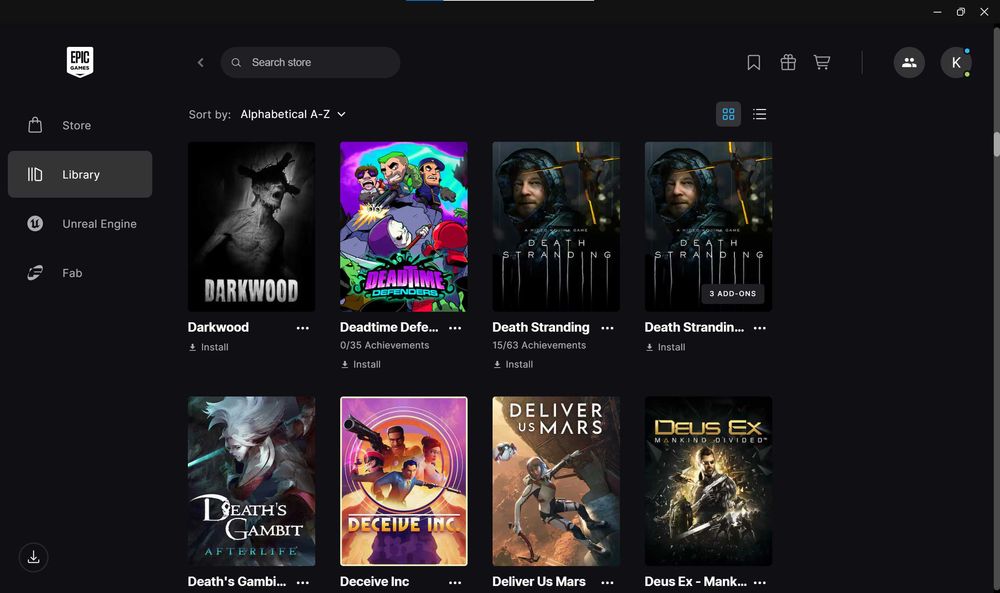
Task: Open more options for Deadtime Defenders
Action: [455, 328]
